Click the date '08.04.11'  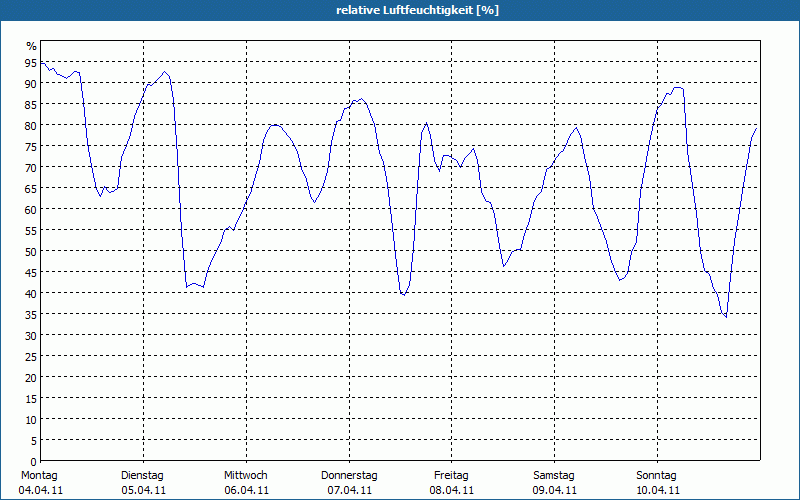pyautogui.click(x=452, y=490)
